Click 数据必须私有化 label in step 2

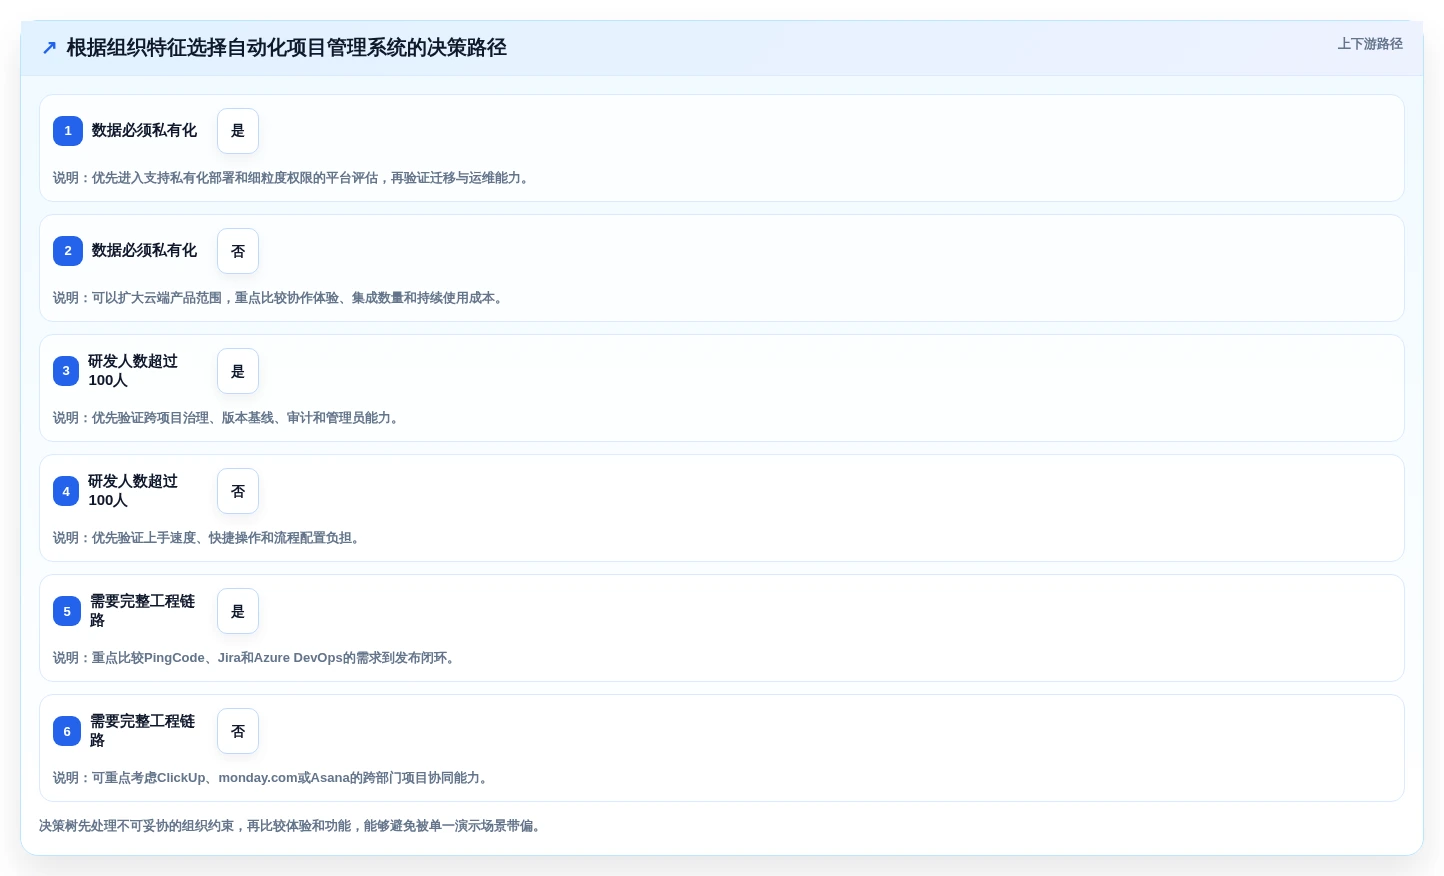coord(144,251)
